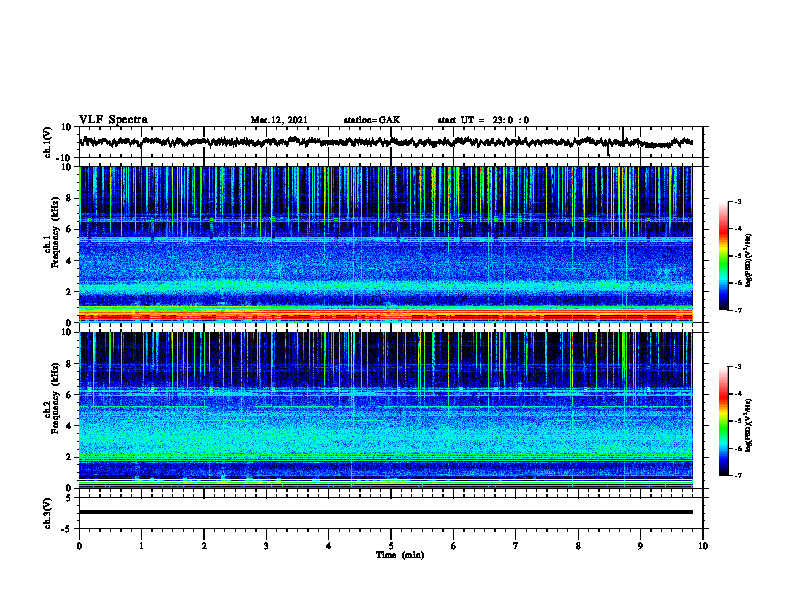Viewport: 792px width, 612px height.
Task: Click the "4" kHz tick of ch.1 spectrogram
Action: point(70,261)
